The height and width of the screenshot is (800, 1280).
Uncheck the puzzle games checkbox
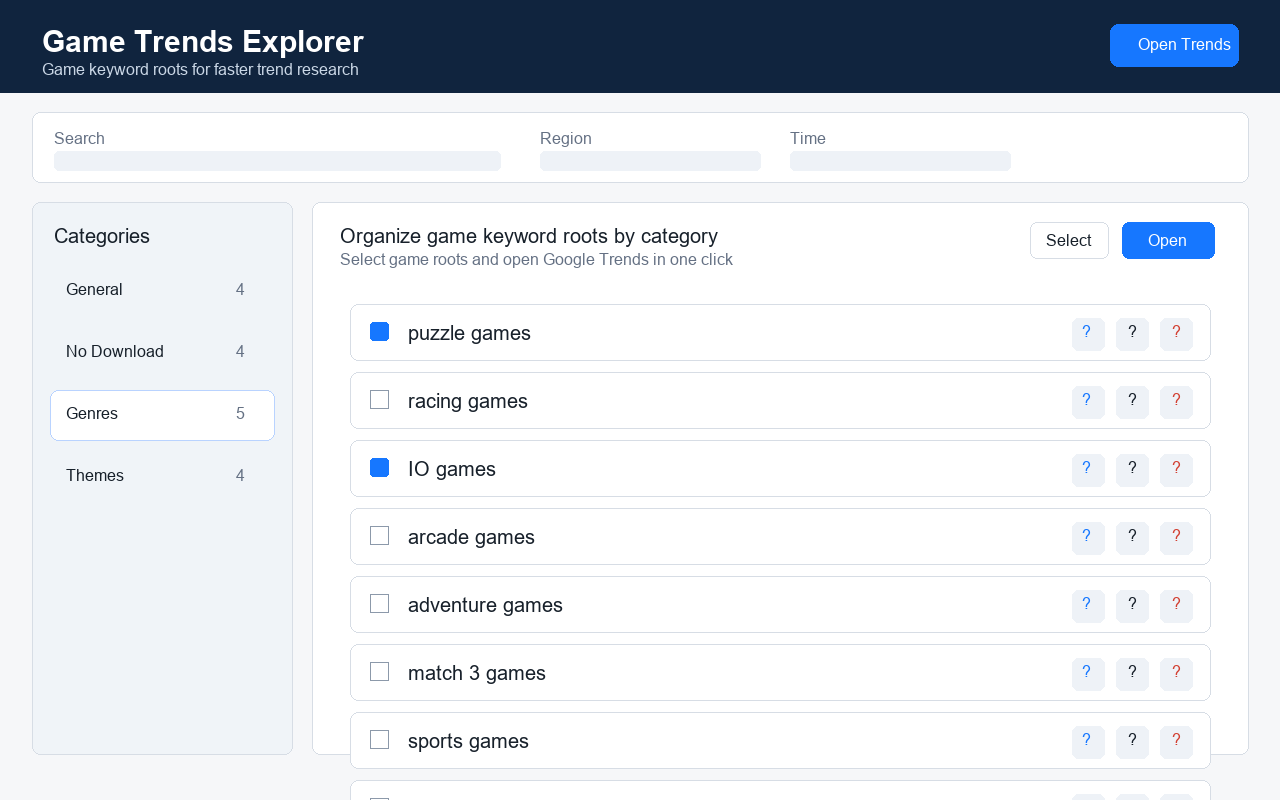point(379,332)
